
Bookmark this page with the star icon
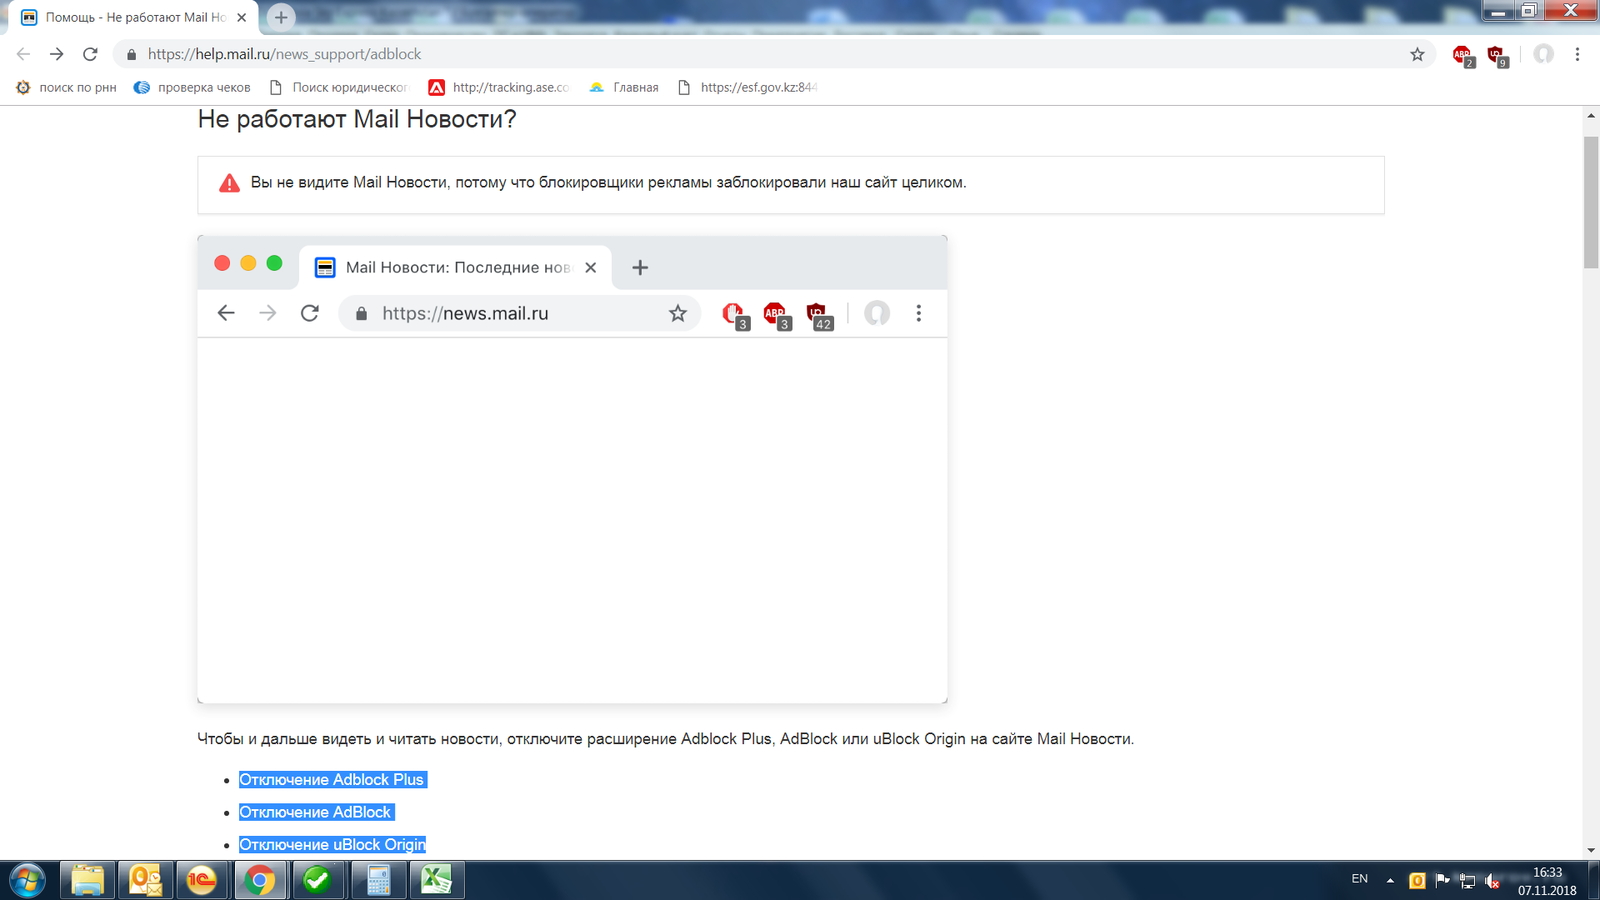click(x=1417, y=54)
